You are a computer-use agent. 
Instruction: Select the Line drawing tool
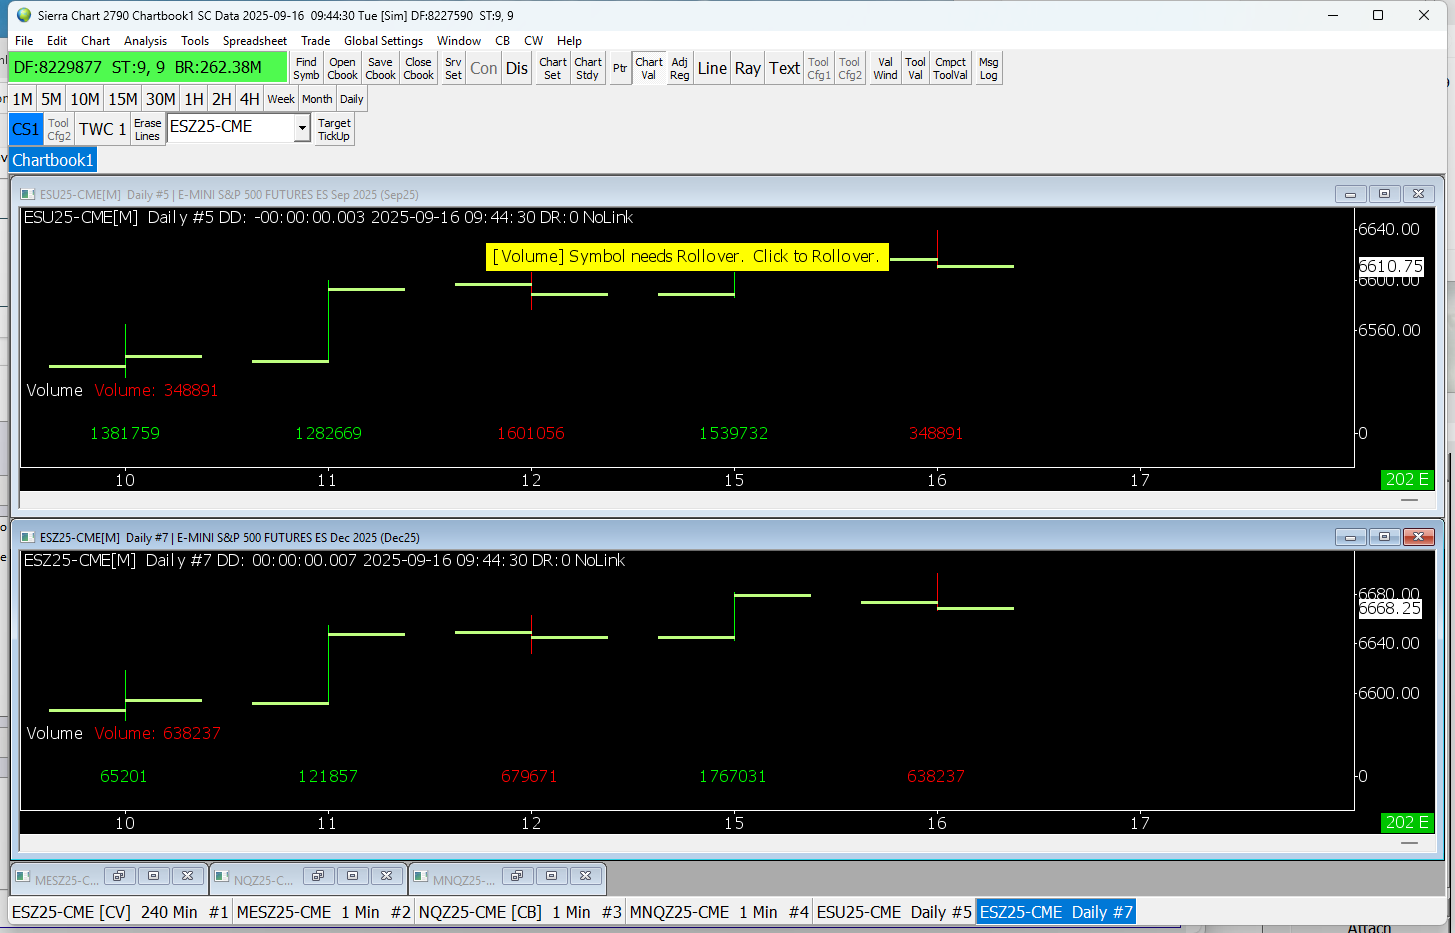(712, 68)
